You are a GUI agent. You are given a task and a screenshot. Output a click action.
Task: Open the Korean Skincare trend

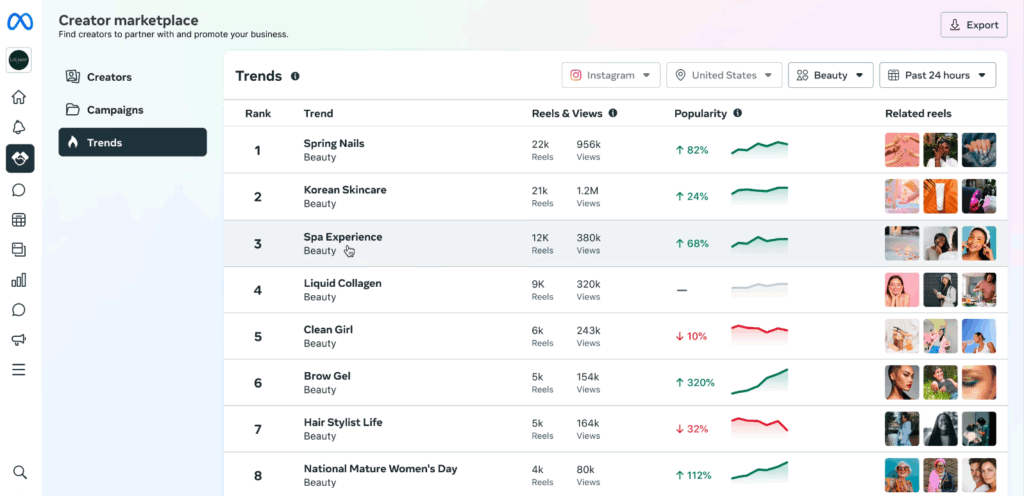(x=345, y=190)
